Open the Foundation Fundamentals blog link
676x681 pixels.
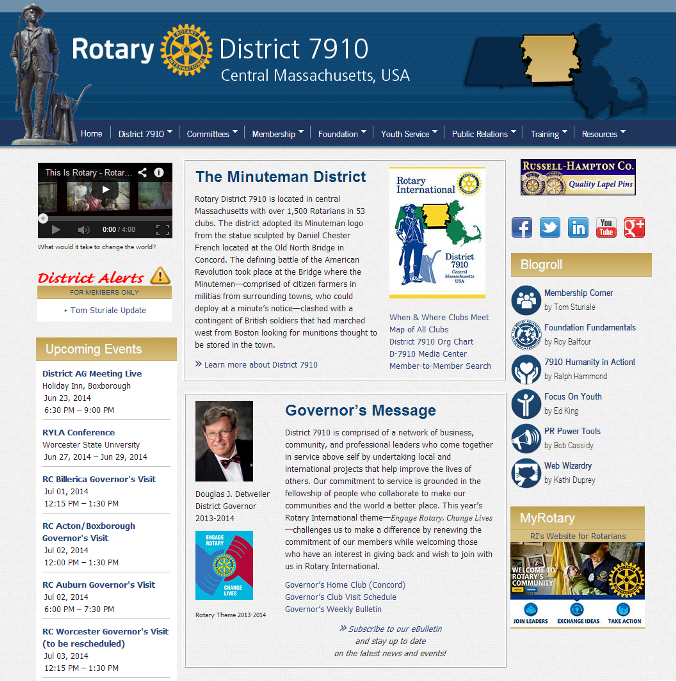[x=590, y=327]
